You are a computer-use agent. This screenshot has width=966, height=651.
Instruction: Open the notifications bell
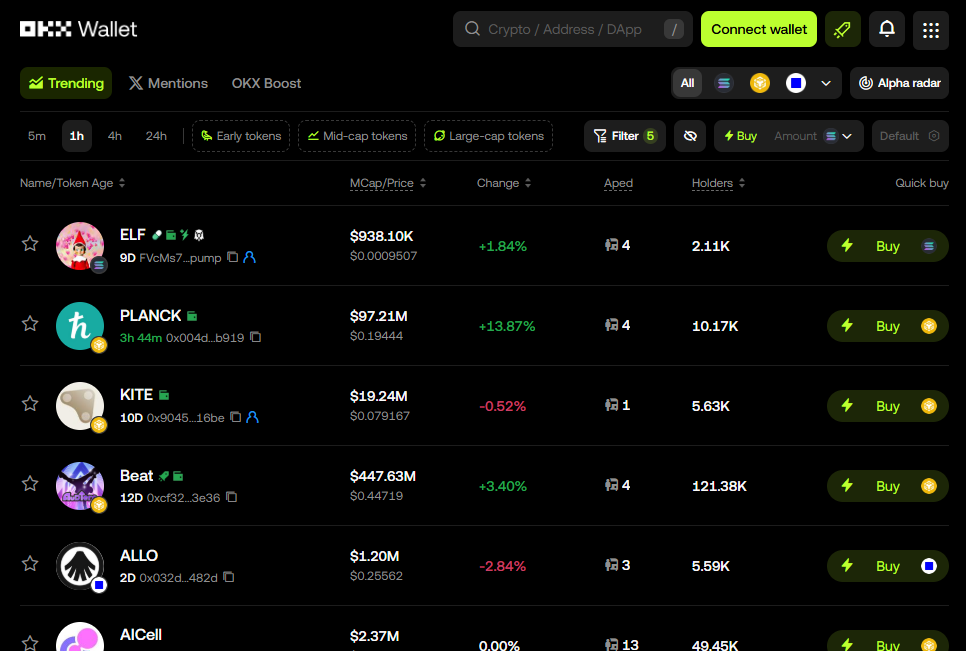click(x=886, y=30)
